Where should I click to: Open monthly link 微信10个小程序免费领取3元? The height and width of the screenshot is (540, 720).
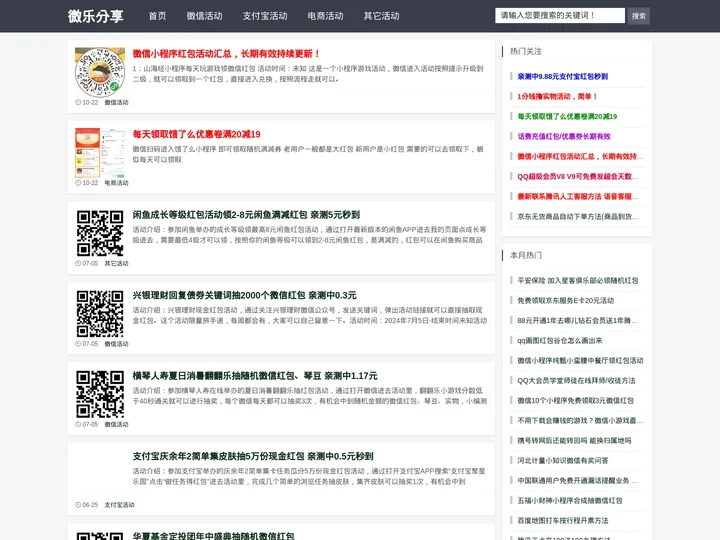575,400
